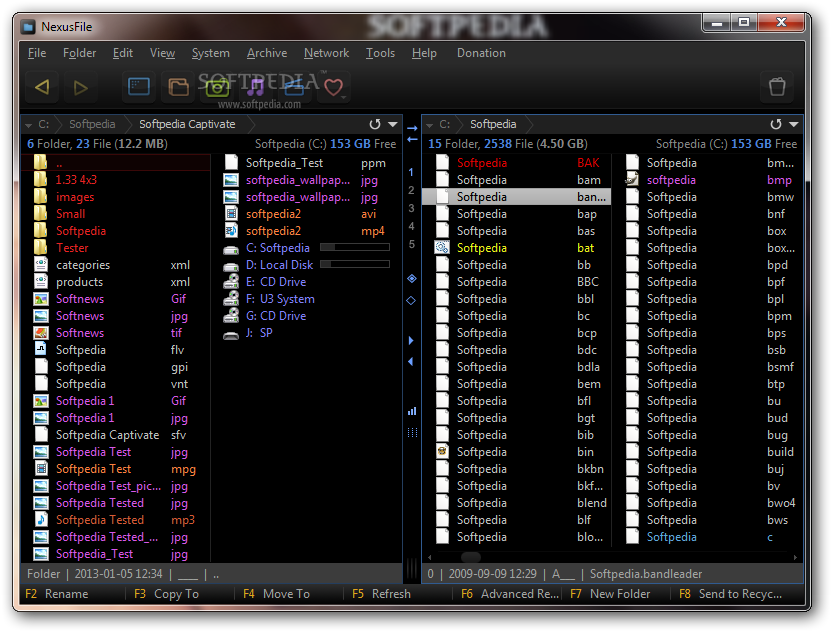Open the View menu
Viewport: 832px width, 632px height.
(162, 53)
